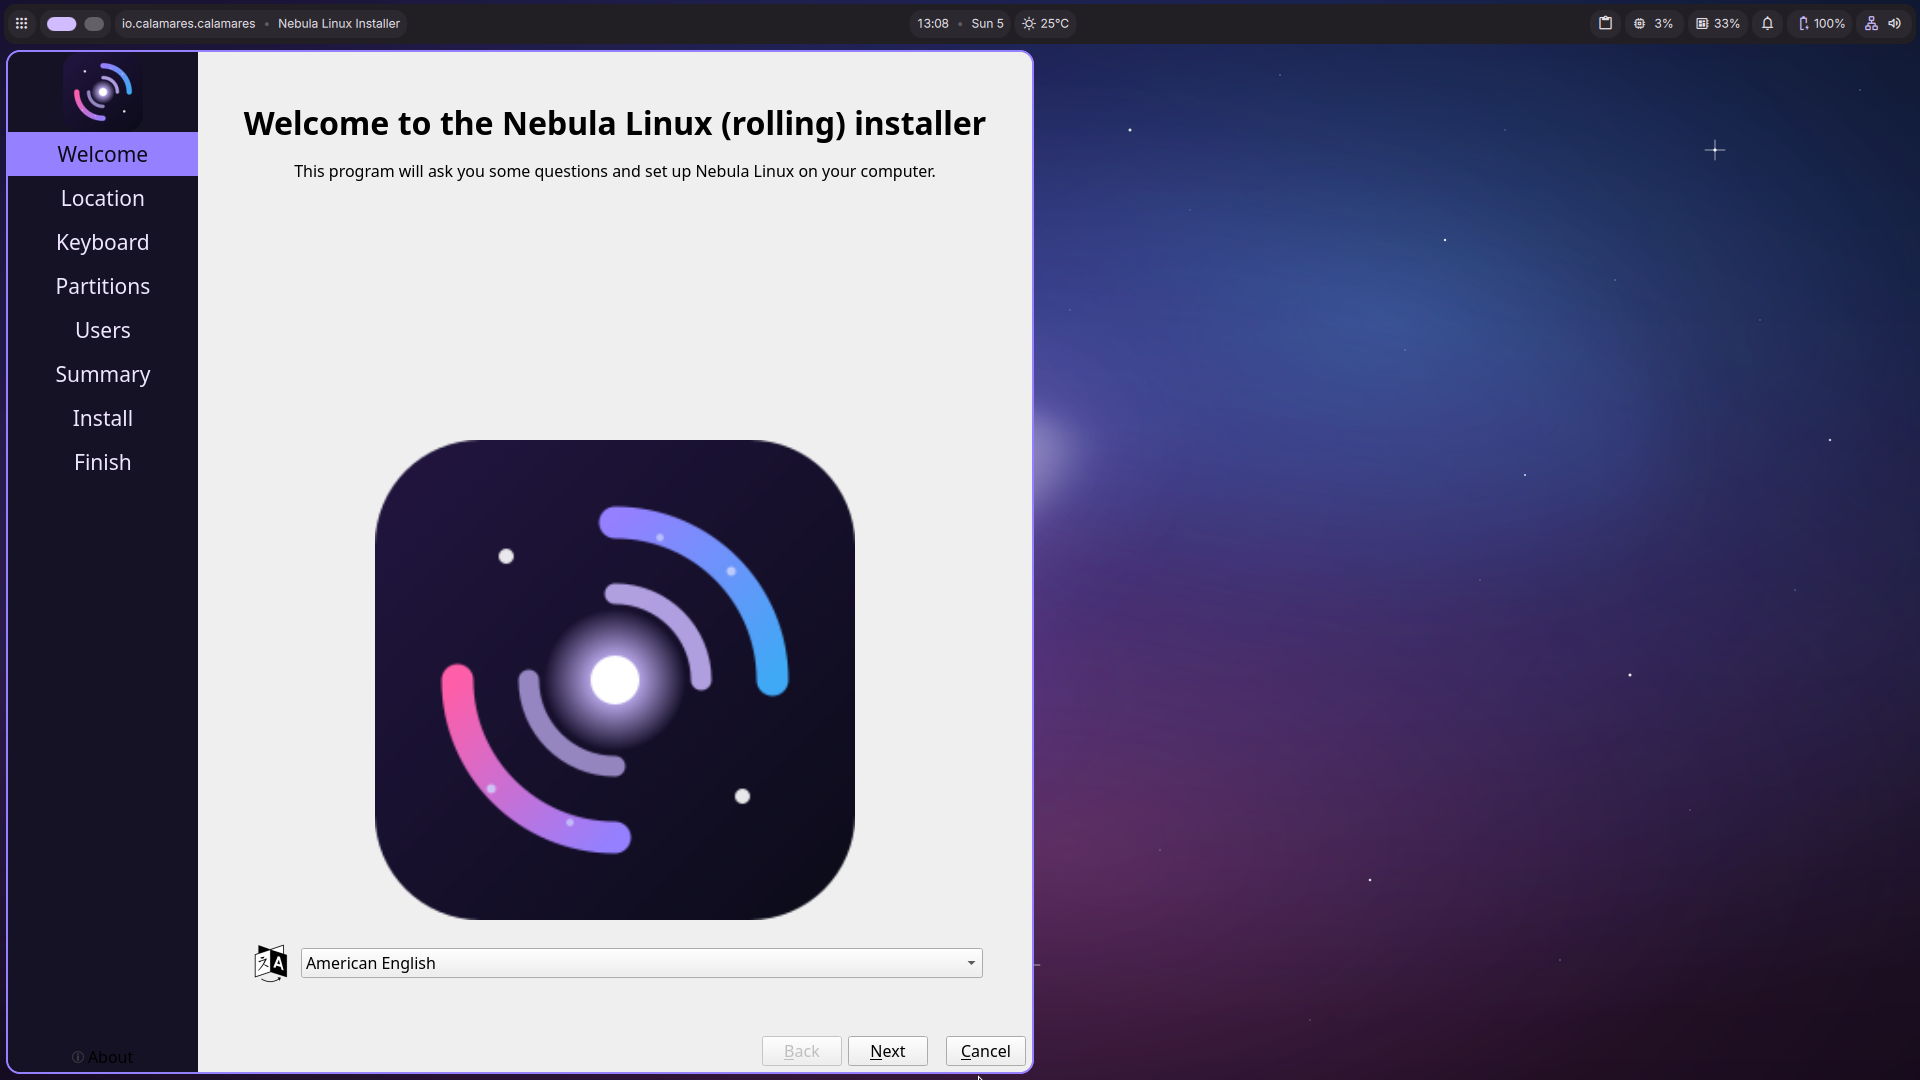Open the American English language dropdown
Viewport: 1920px width, 1080px height.
[x=642, y=963]
